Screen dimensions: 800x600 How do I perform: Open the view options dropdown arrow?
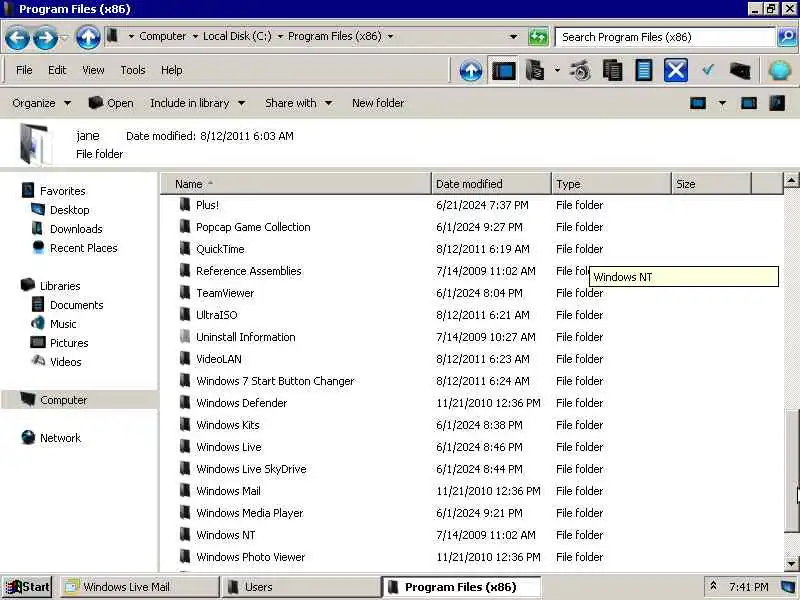point(722,104)
